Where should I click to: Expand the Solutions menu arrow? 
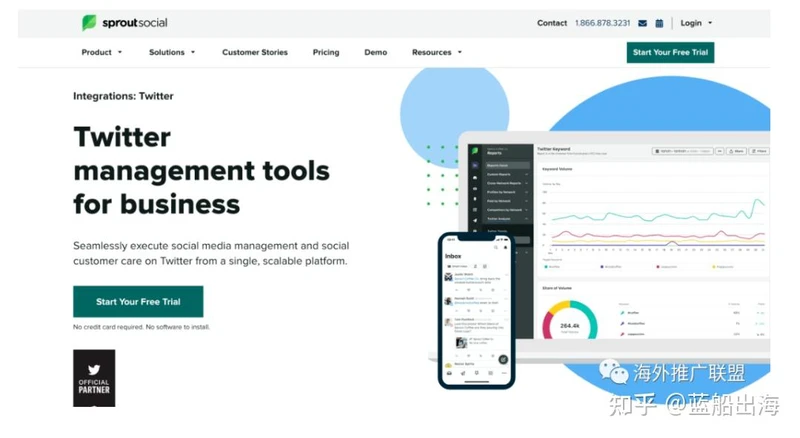point(193,52)
